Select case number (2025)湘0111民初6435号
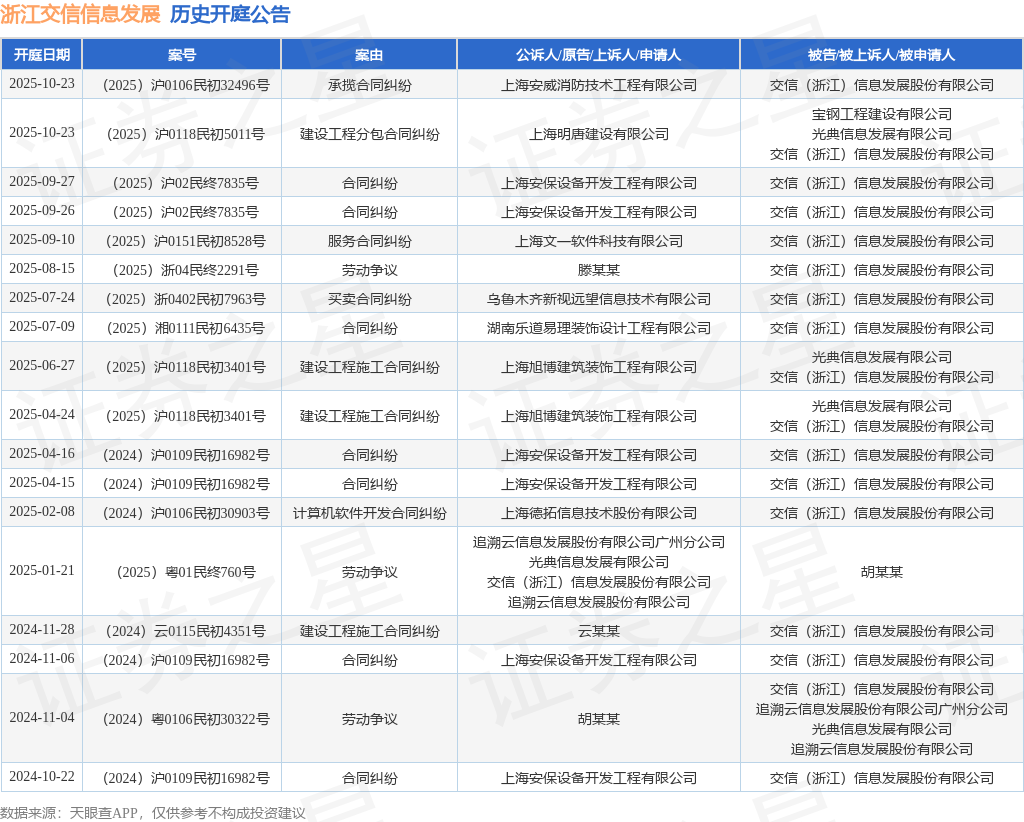This screenshot has height=822, width=1024. (185, 328)
